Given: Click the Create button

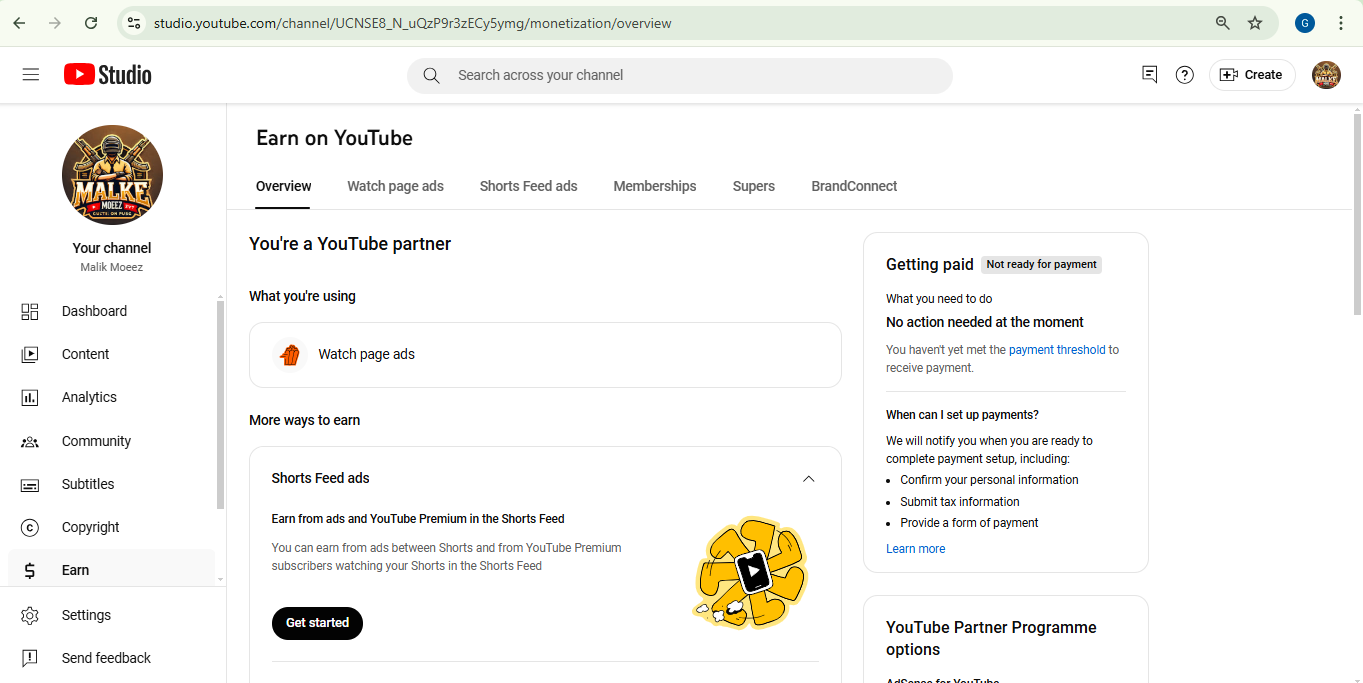Looking at the screenshot, I should point(1252,75).
